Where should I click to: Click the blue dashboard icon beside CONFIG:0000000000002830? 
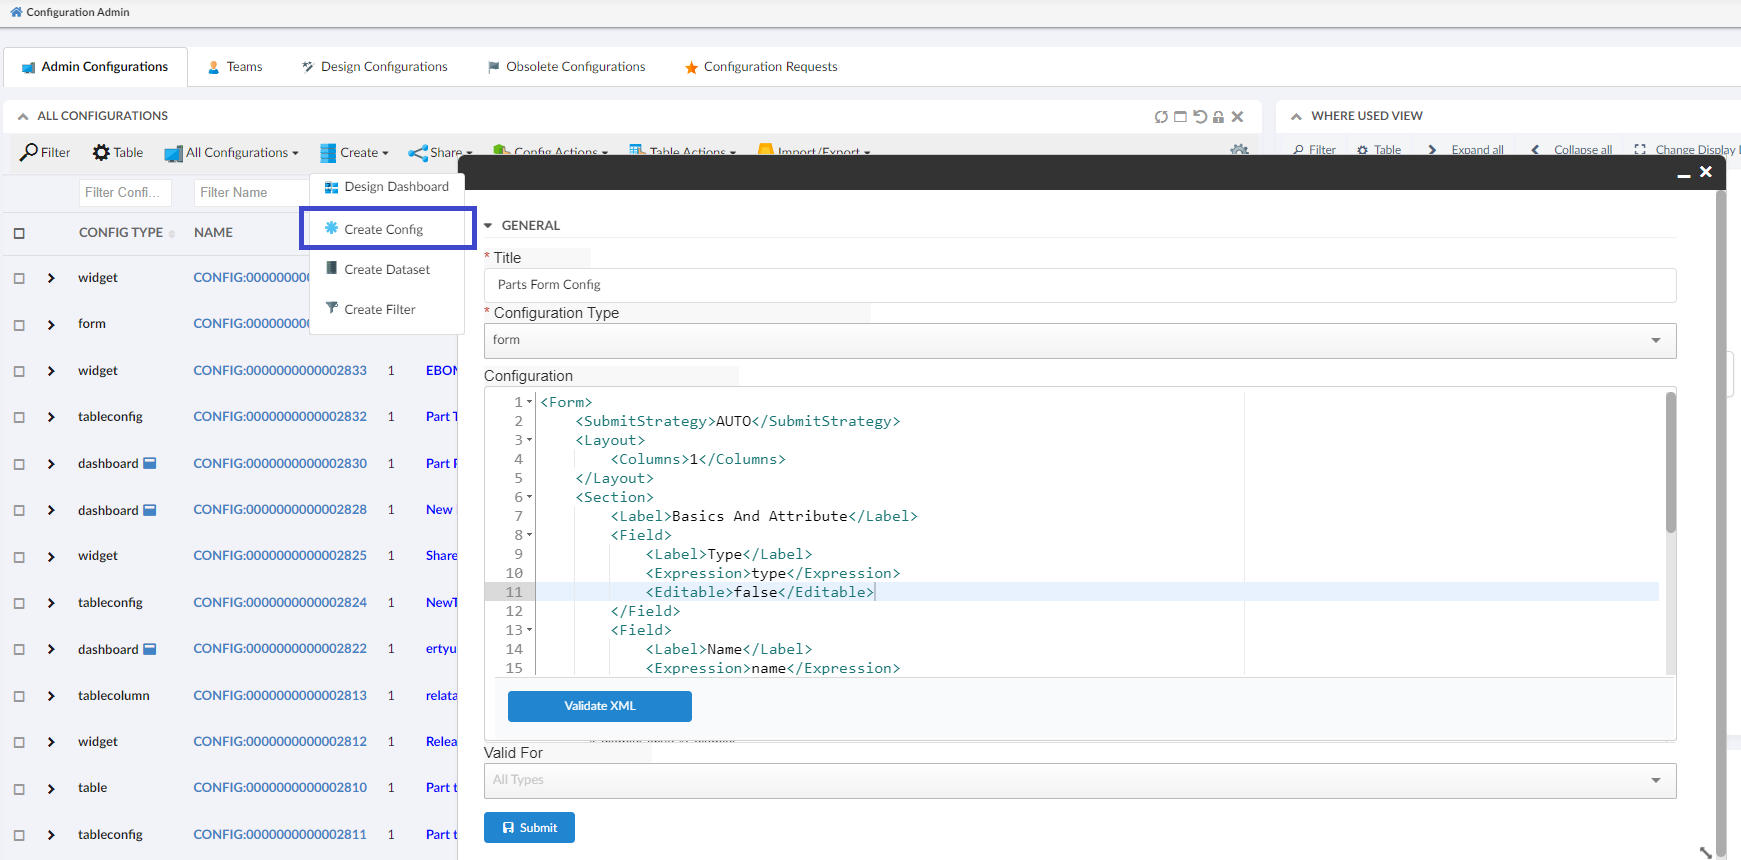150,463
